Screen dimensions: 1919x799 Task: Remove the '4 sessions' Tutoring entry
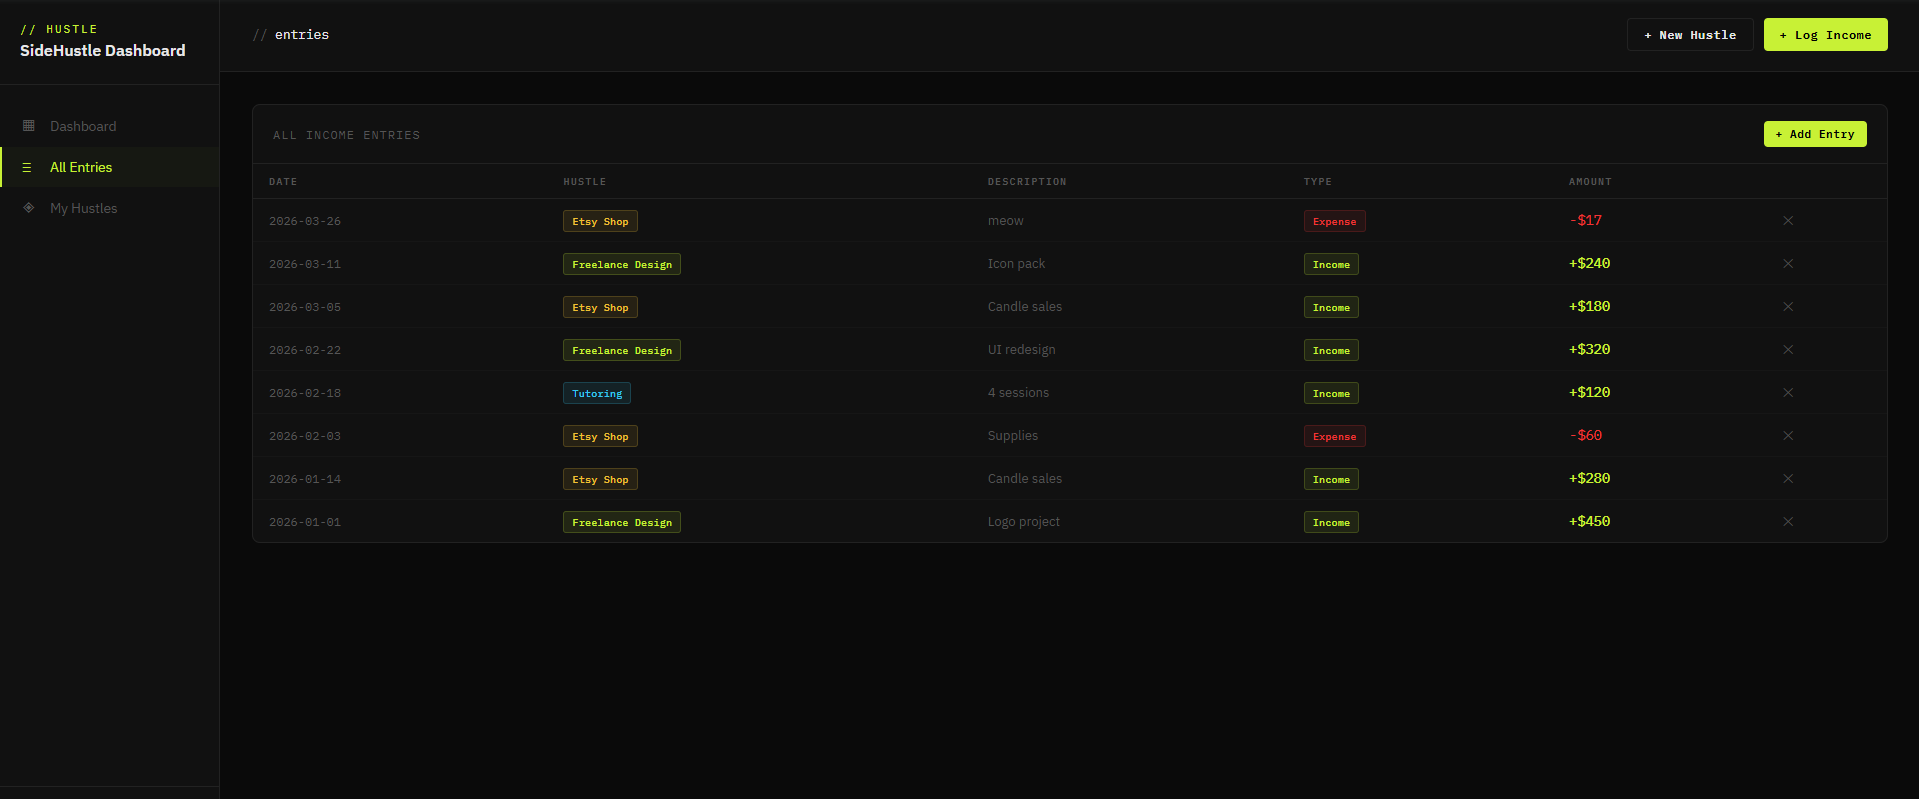tap(1788, 393)
